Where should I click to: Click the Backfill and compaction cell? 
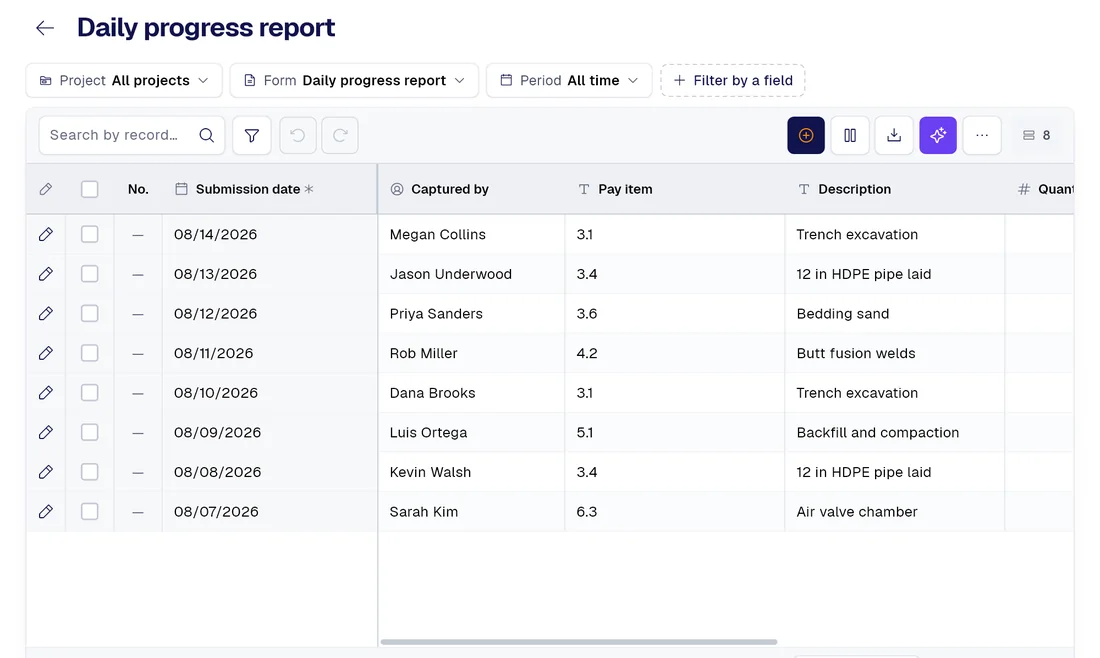895,432
